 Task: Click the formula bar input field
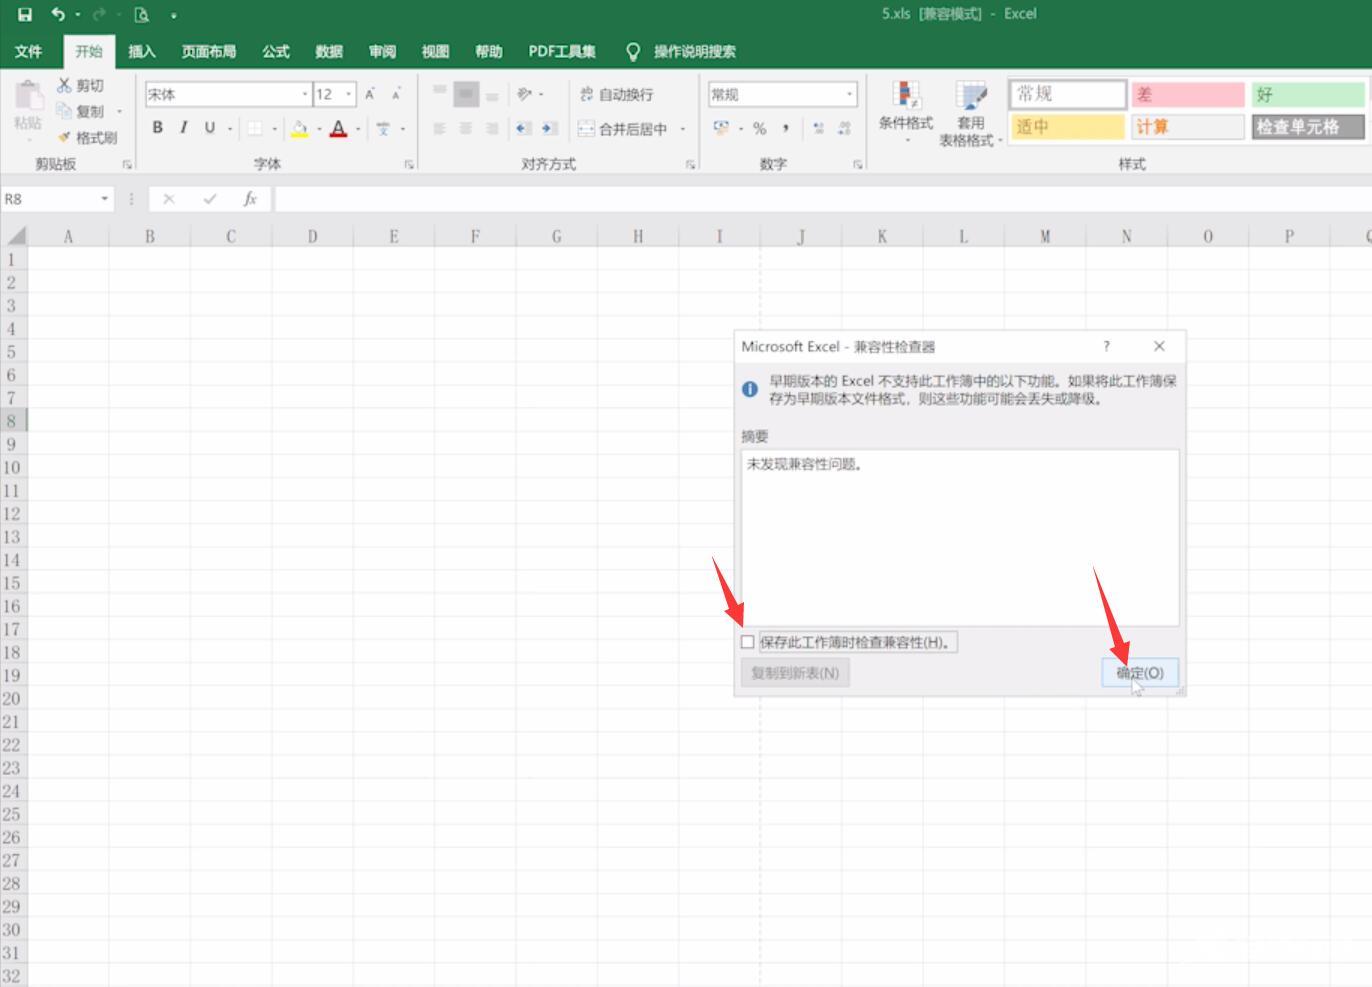(x=822, y=199)
